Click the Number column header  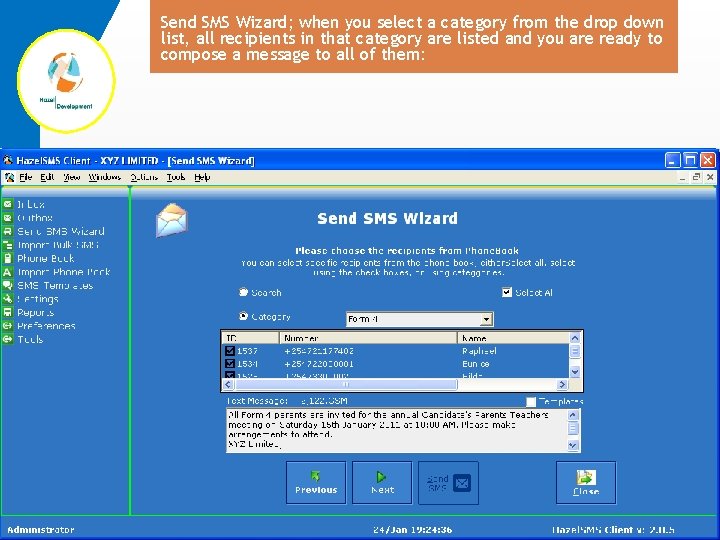coord(368,338)
